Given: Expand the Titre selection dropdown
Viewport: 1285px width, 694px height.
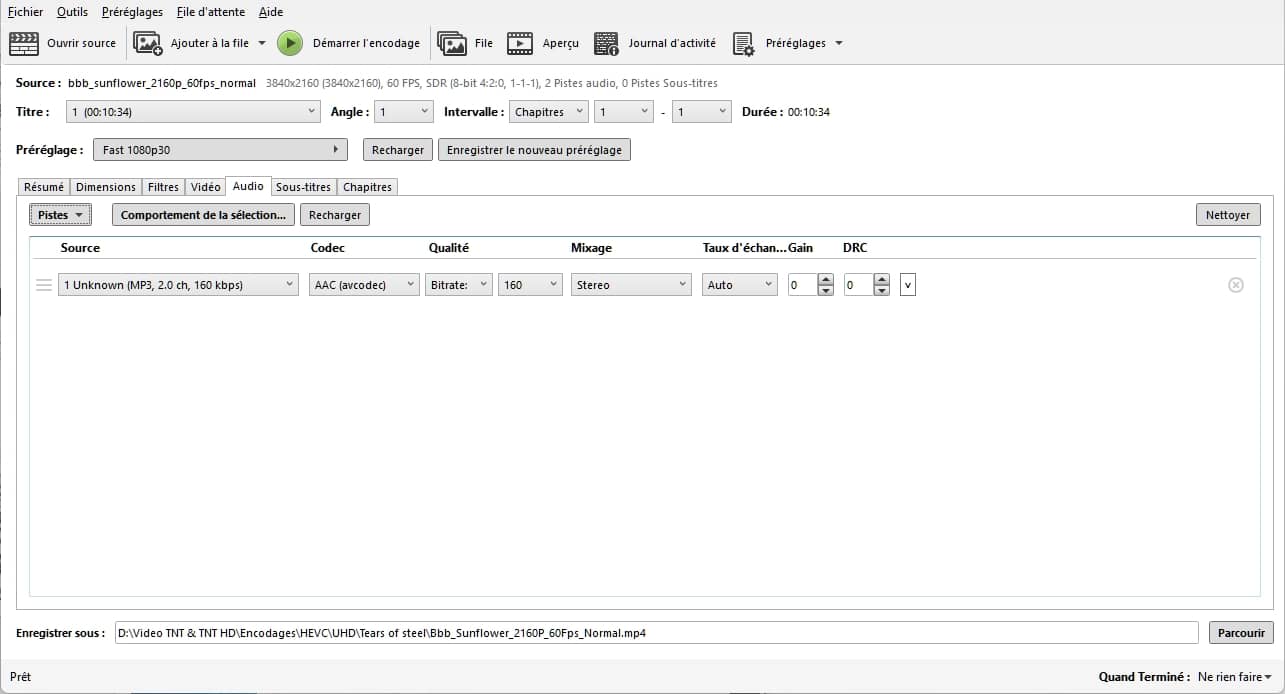Looking at the screenshot, I should 193,112.
